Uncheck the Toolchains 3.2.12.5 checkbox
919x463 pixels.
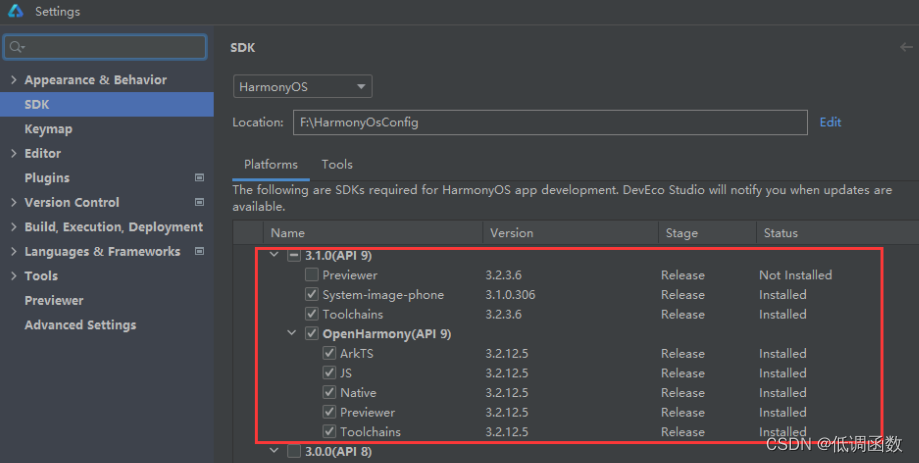pos(329,432)
